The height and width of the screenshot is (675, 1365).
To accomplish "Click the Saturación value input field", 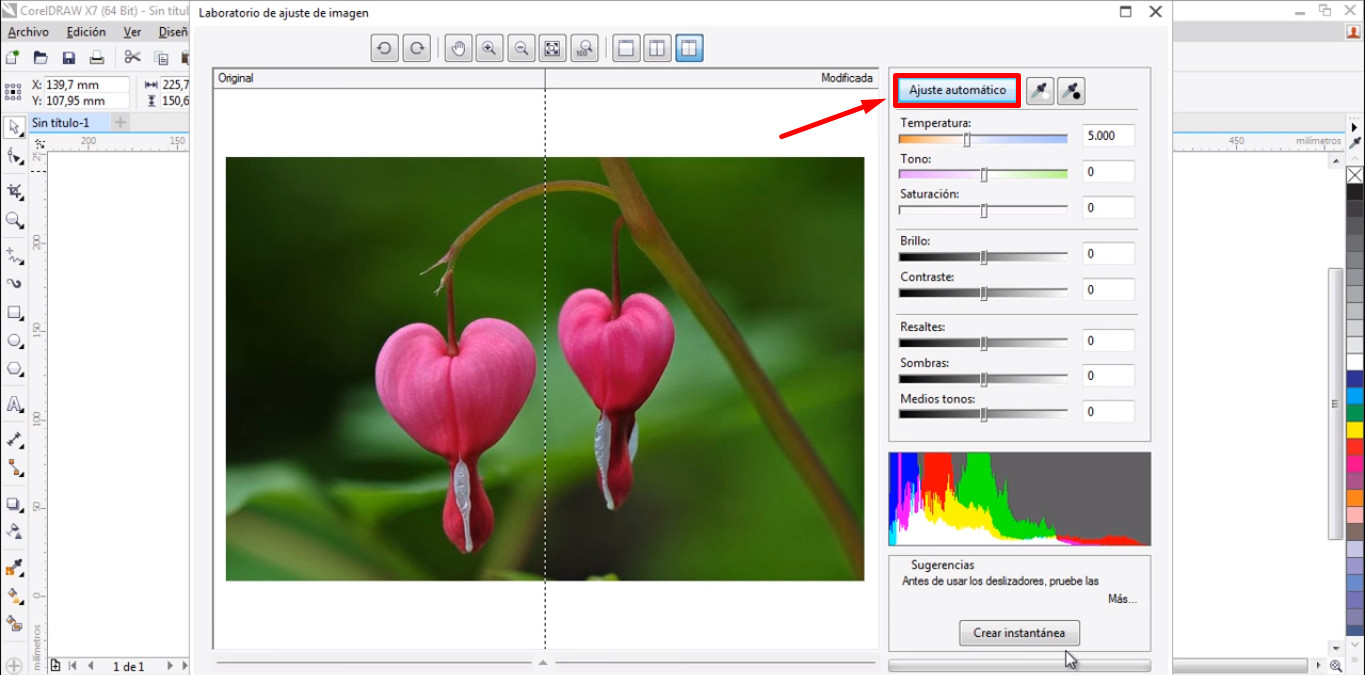I will point(1107,207).
